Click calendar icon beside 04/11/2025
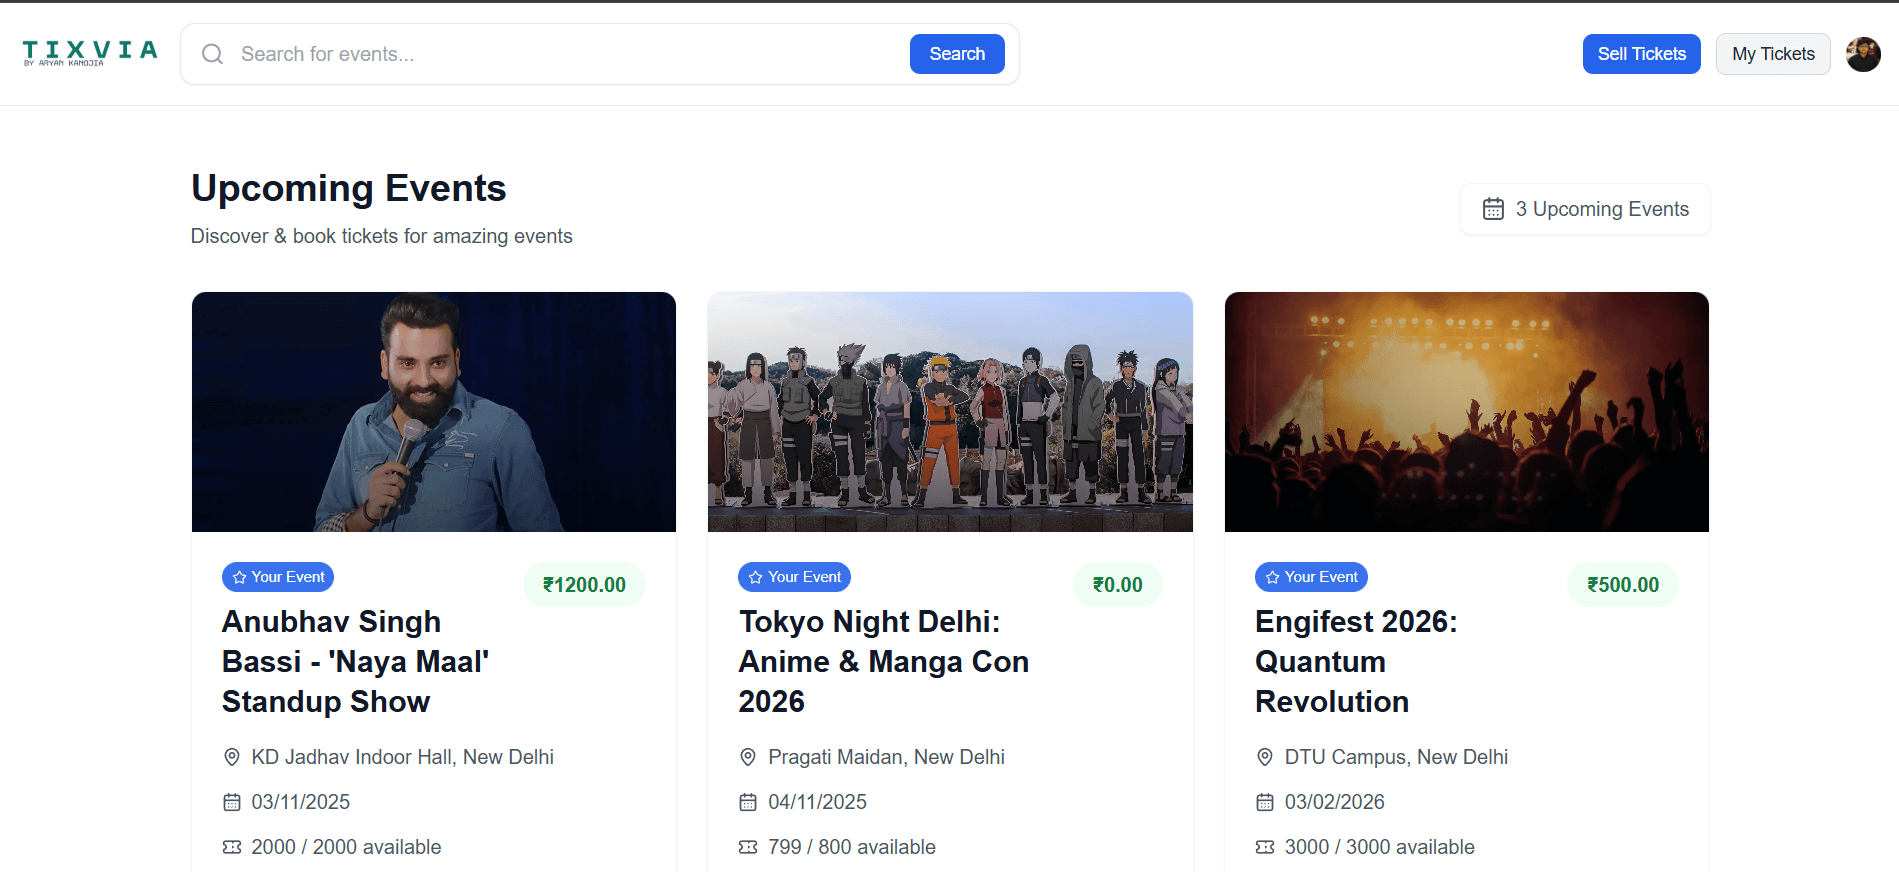This screenshot has width=1899, height=872. pyautogui.click(x=748, y=802)
